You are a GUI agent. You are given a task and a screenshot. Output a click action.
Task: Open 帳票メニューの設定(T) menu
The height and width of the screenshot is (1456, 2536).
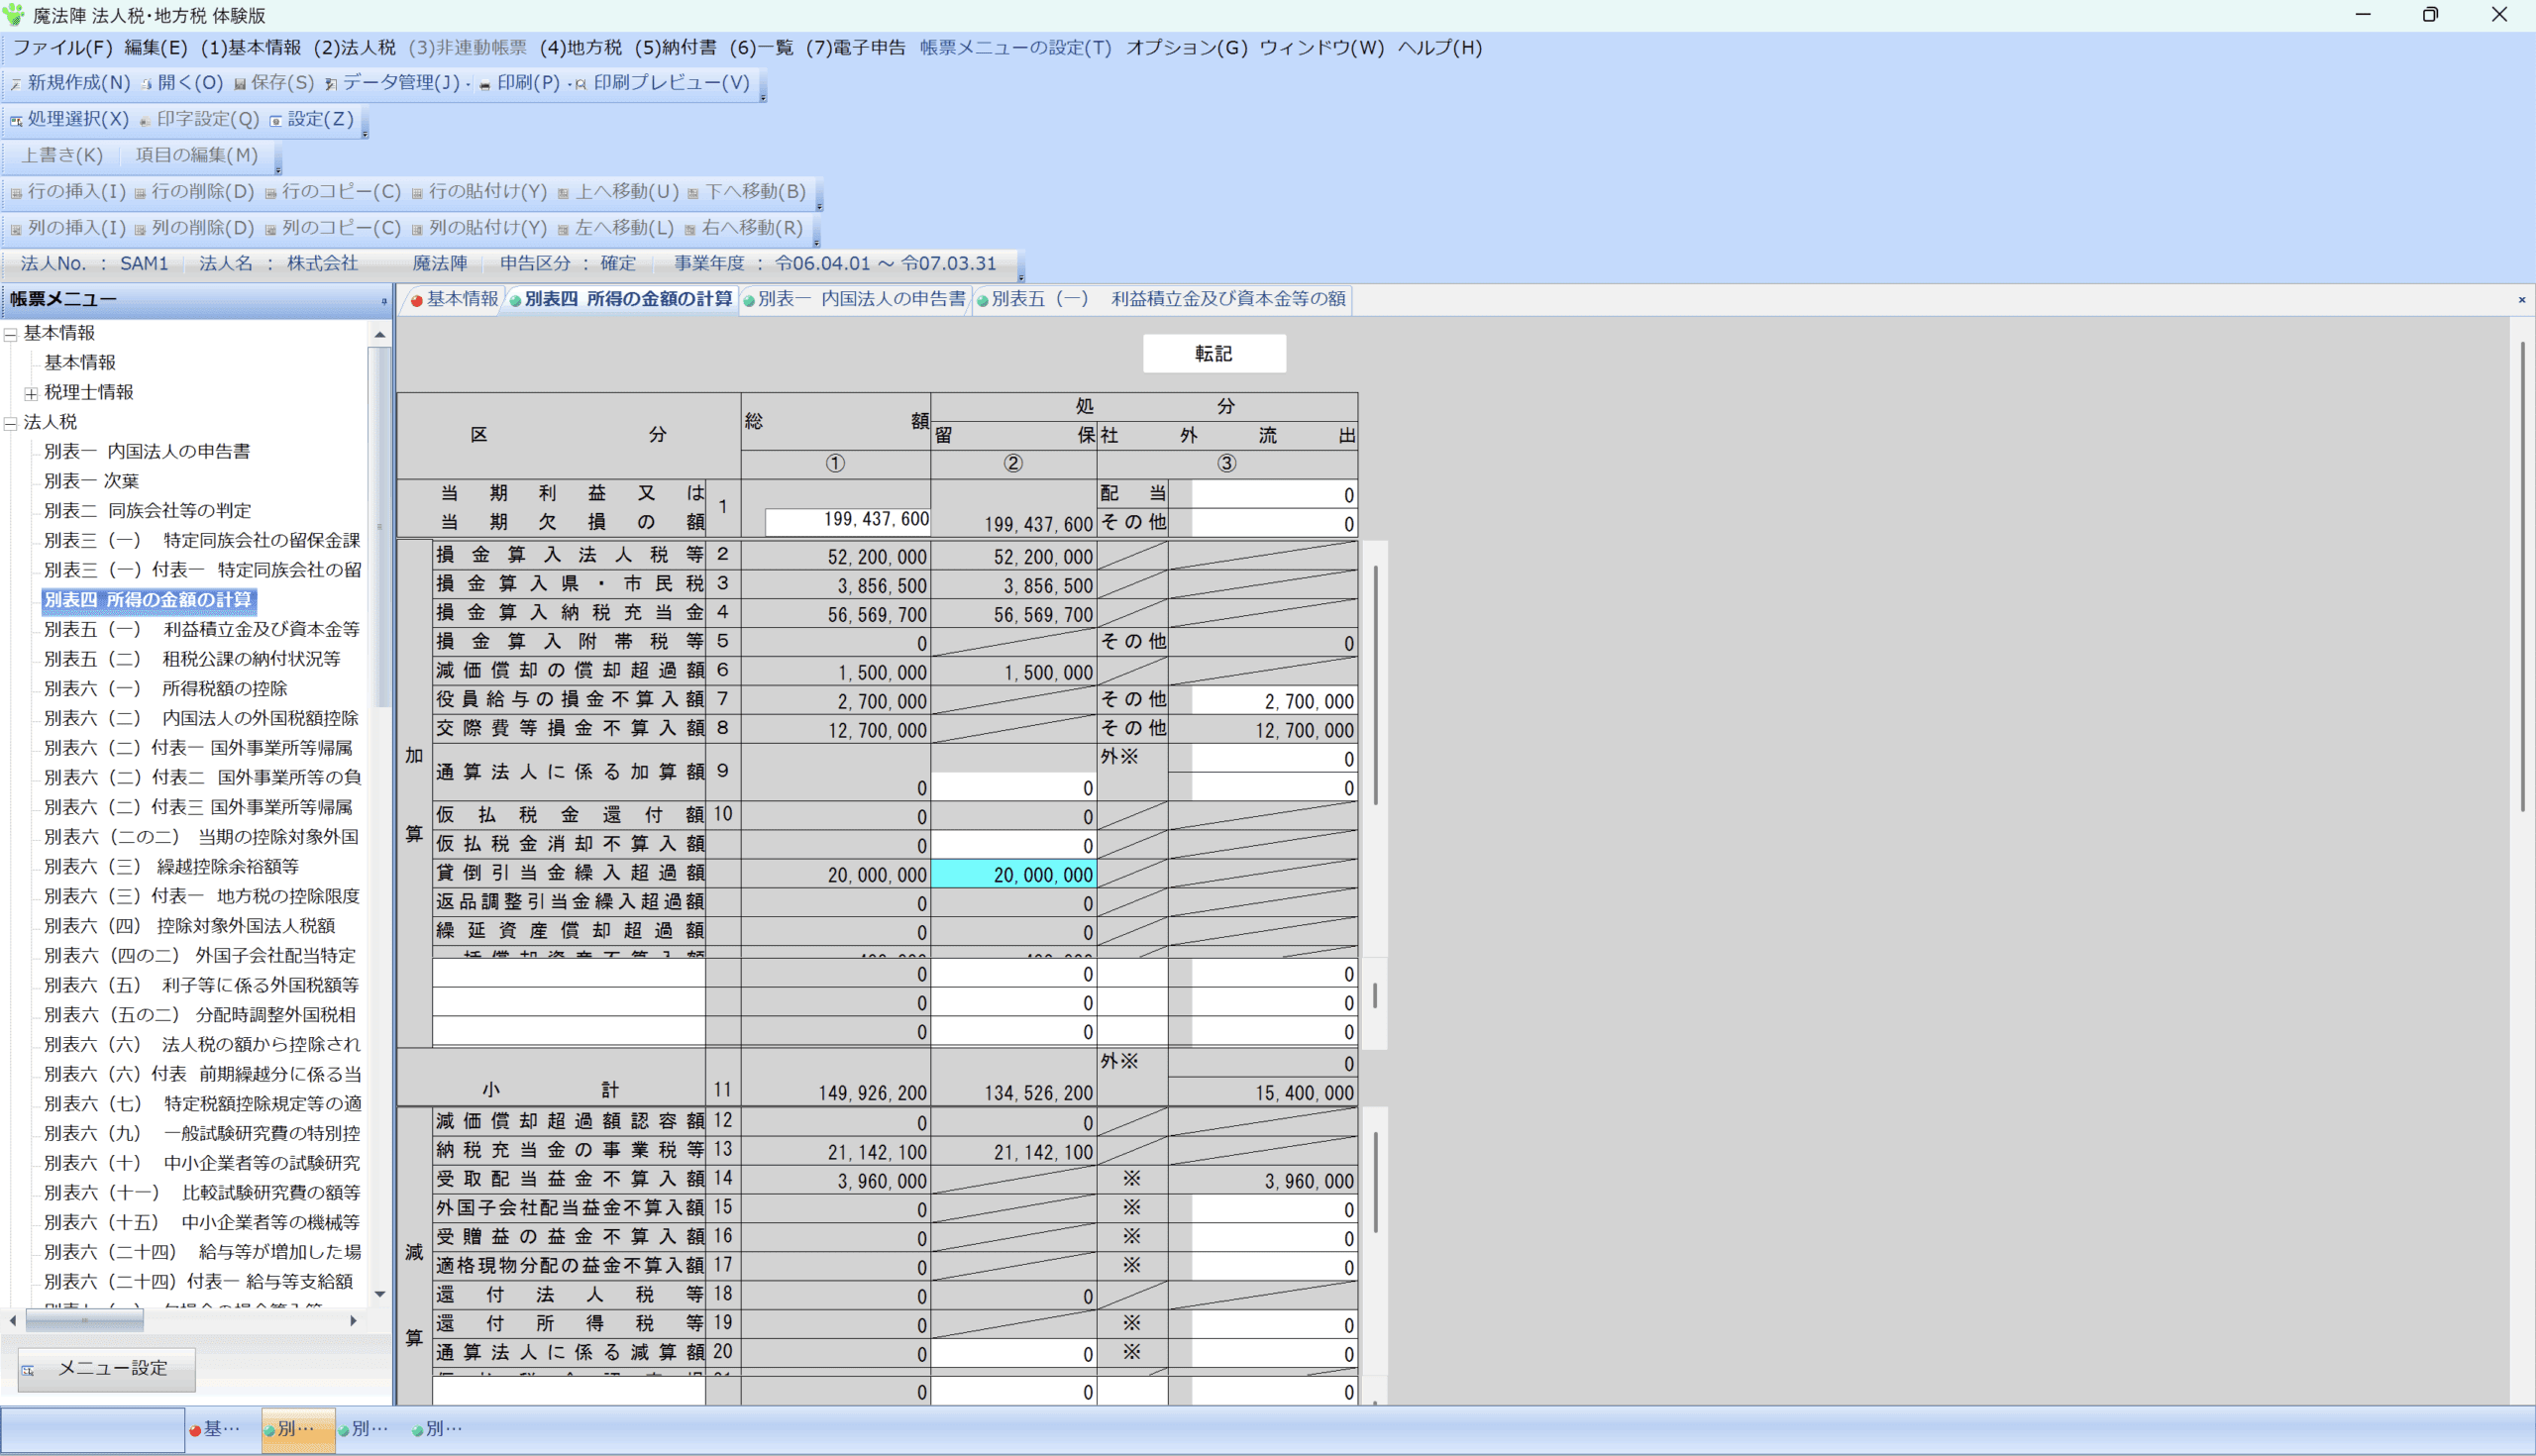click(x=1015, y=47)
